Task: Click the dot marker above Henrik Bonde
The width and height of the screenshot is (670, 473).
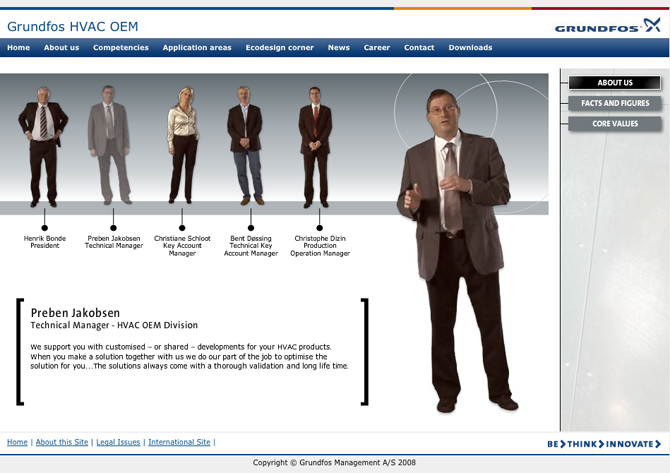Action: pos(44,228)
